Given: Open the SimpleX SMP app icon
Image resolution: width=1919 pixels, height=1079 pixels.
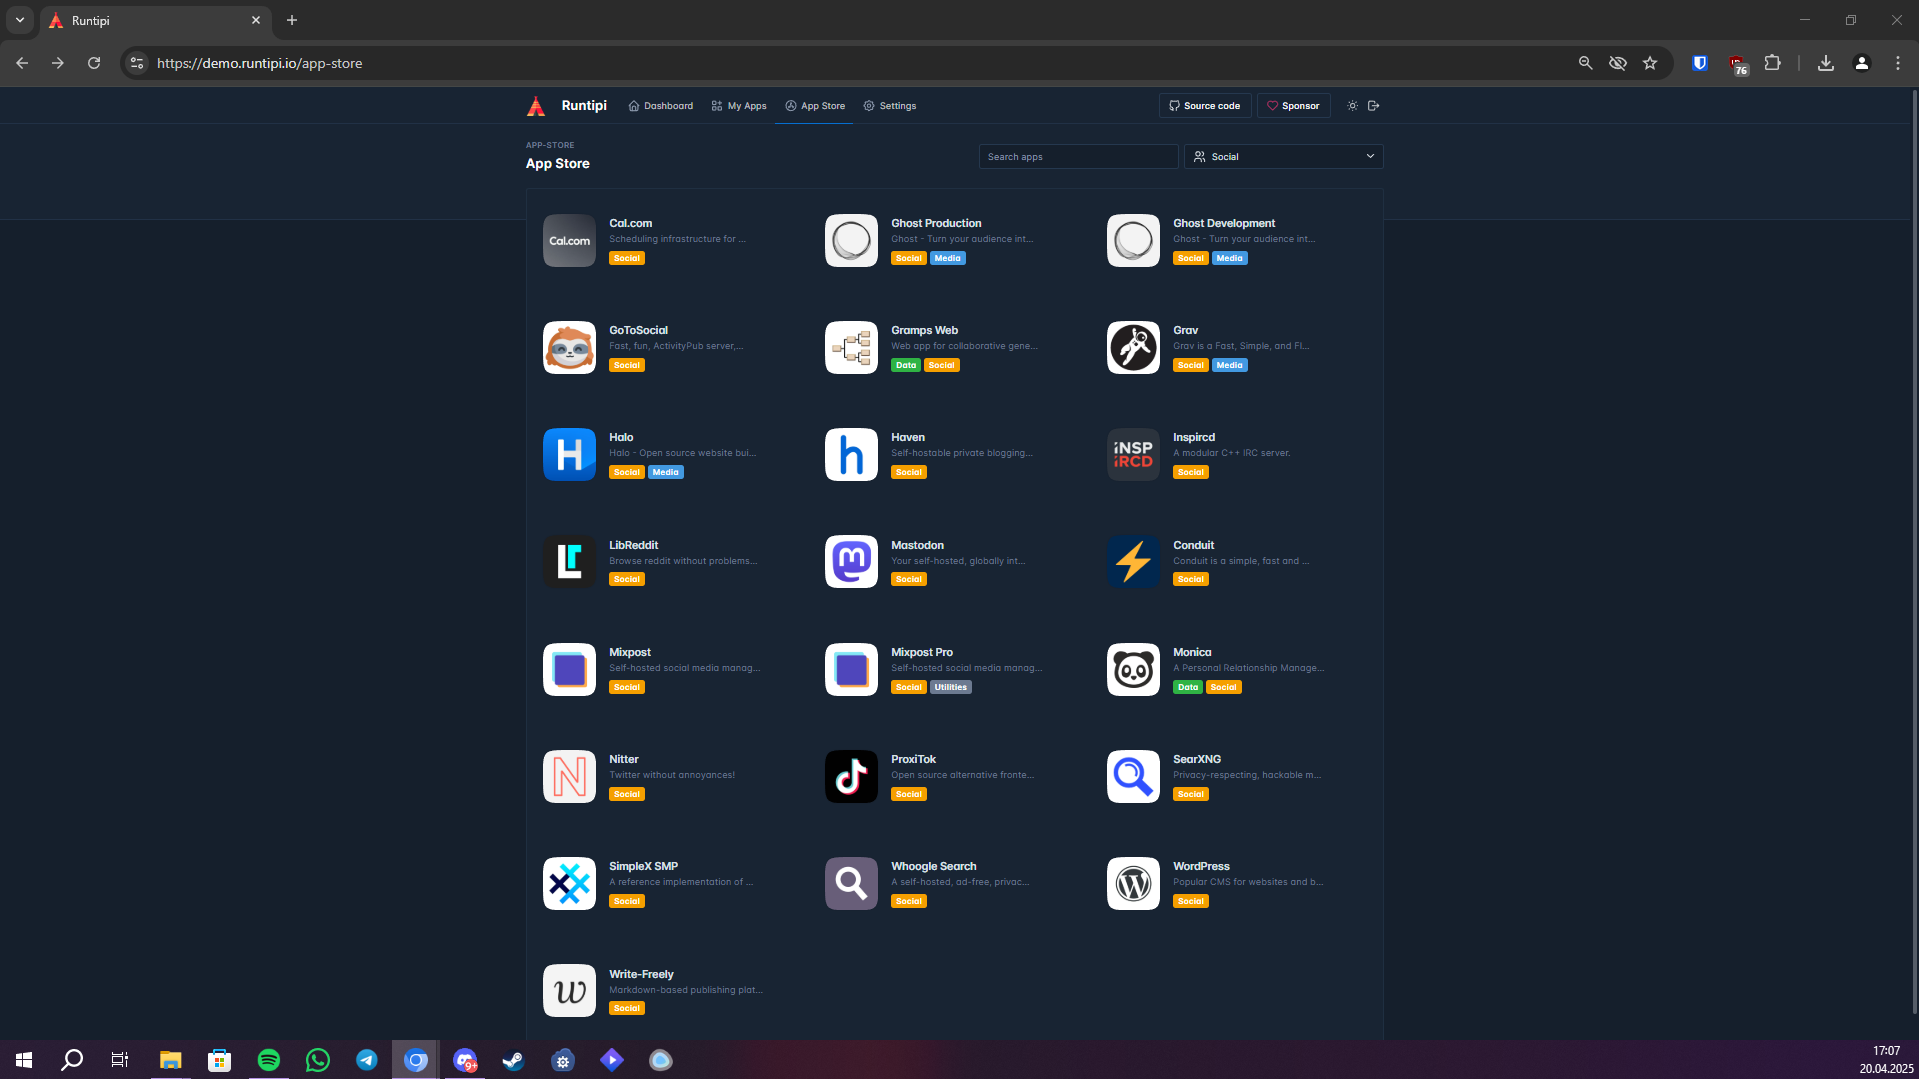Looking at the screenshot, I should tap(569, 883).
